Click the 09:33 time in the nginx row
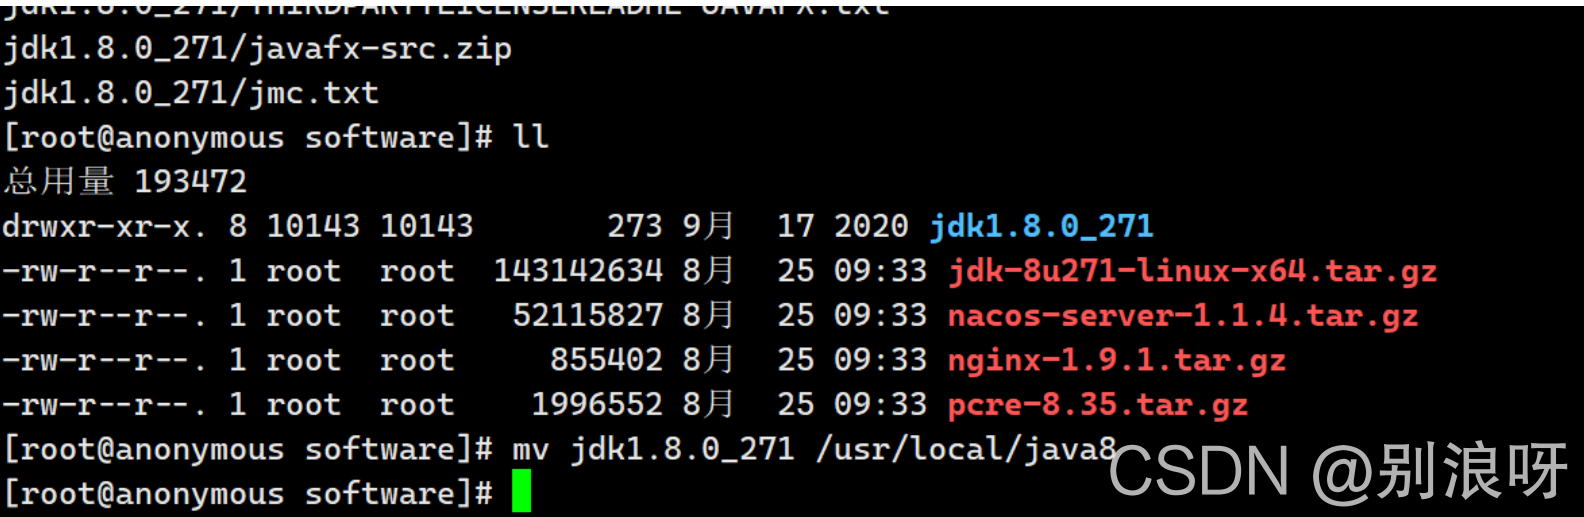Viewport: 1584px width, 517px height. pos(880,360)
